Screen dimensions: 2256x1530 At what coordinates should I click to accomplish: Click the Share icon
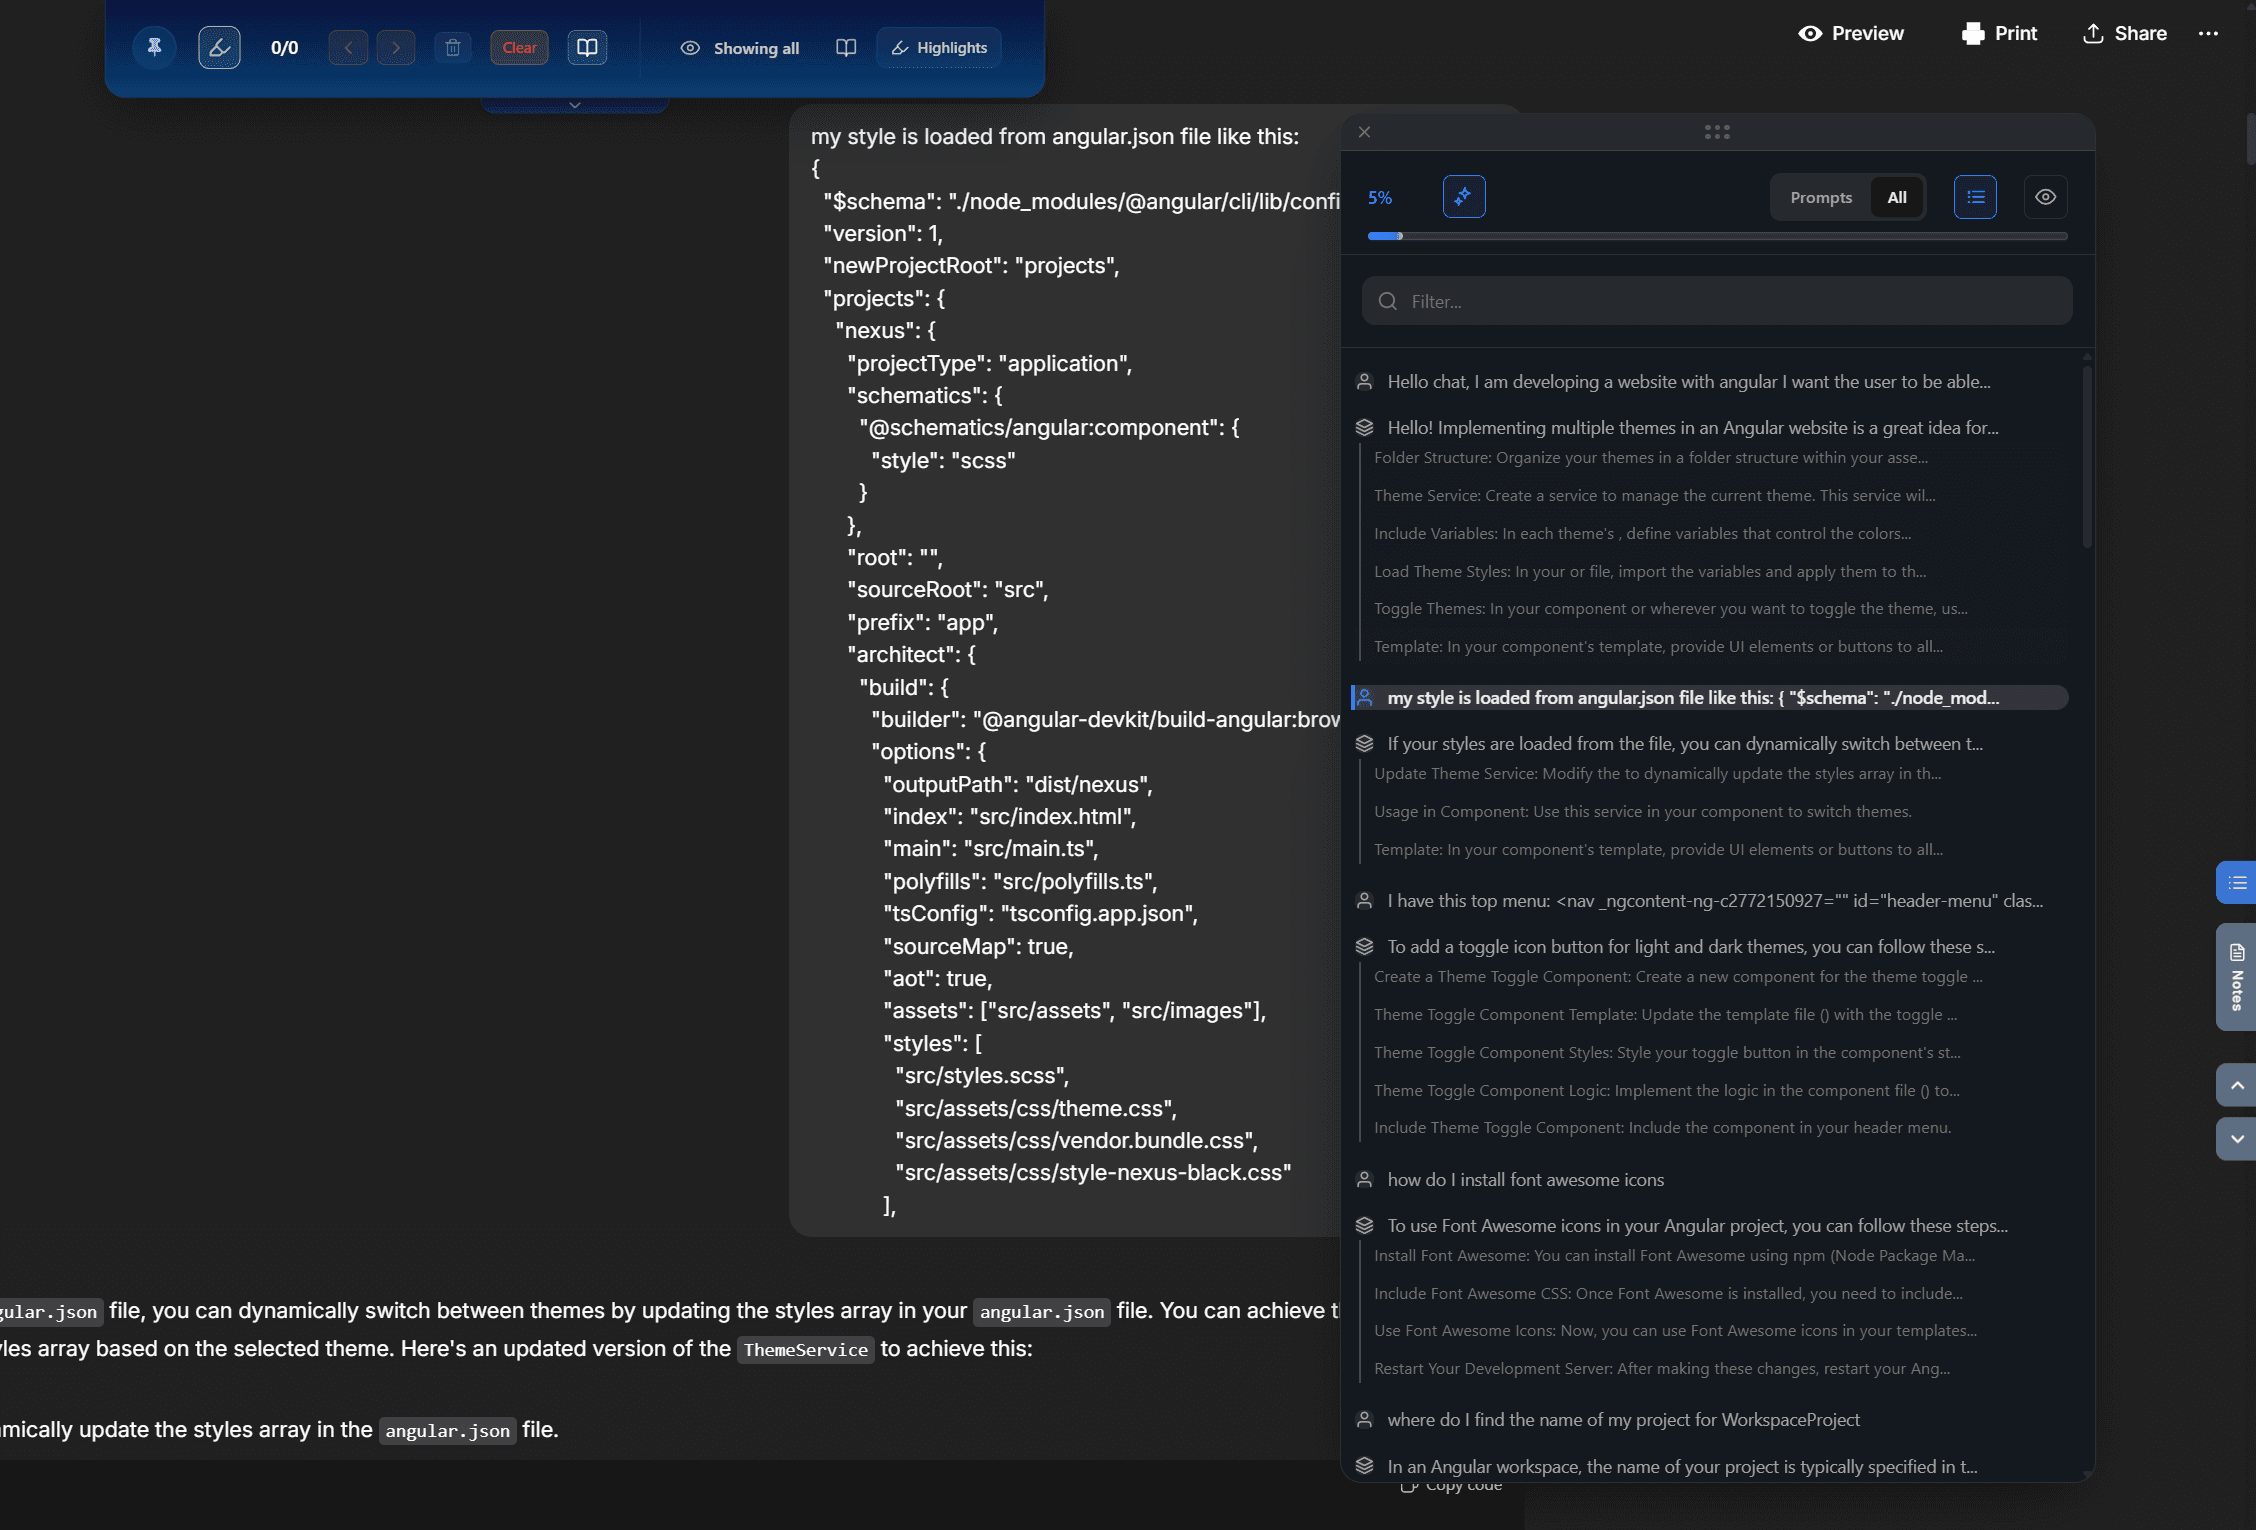pos(2094,33)
